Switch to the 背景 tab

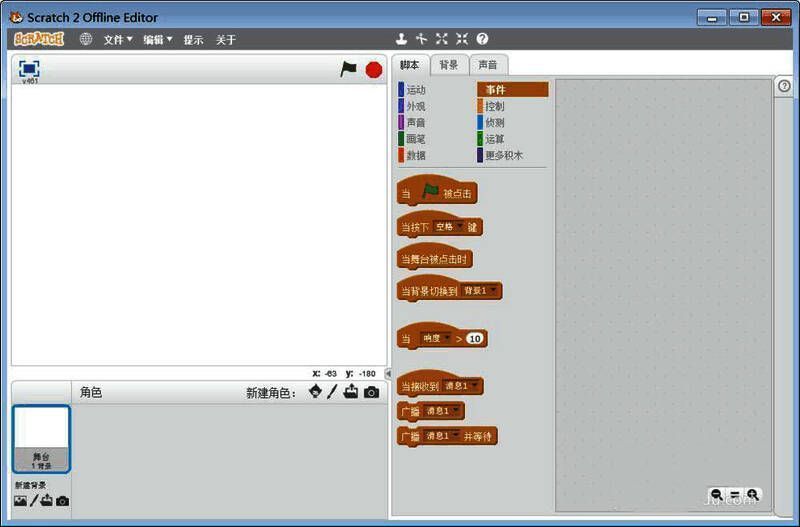pyautogui.click(x=449, y=65)
